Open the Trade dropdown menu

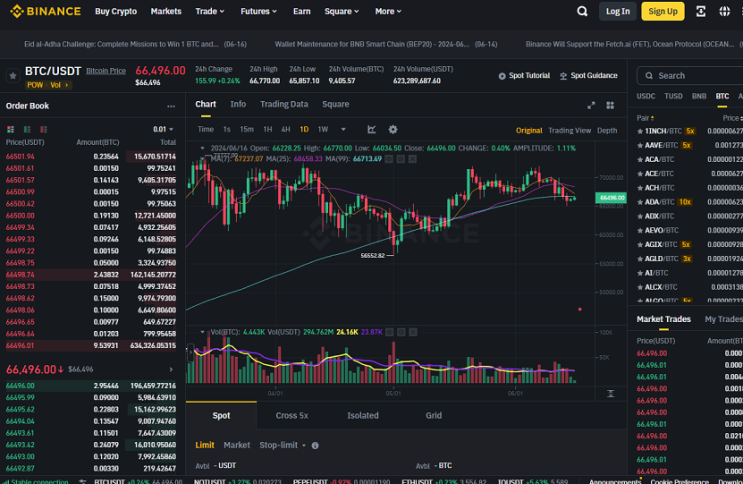click(x=210, y=11)
